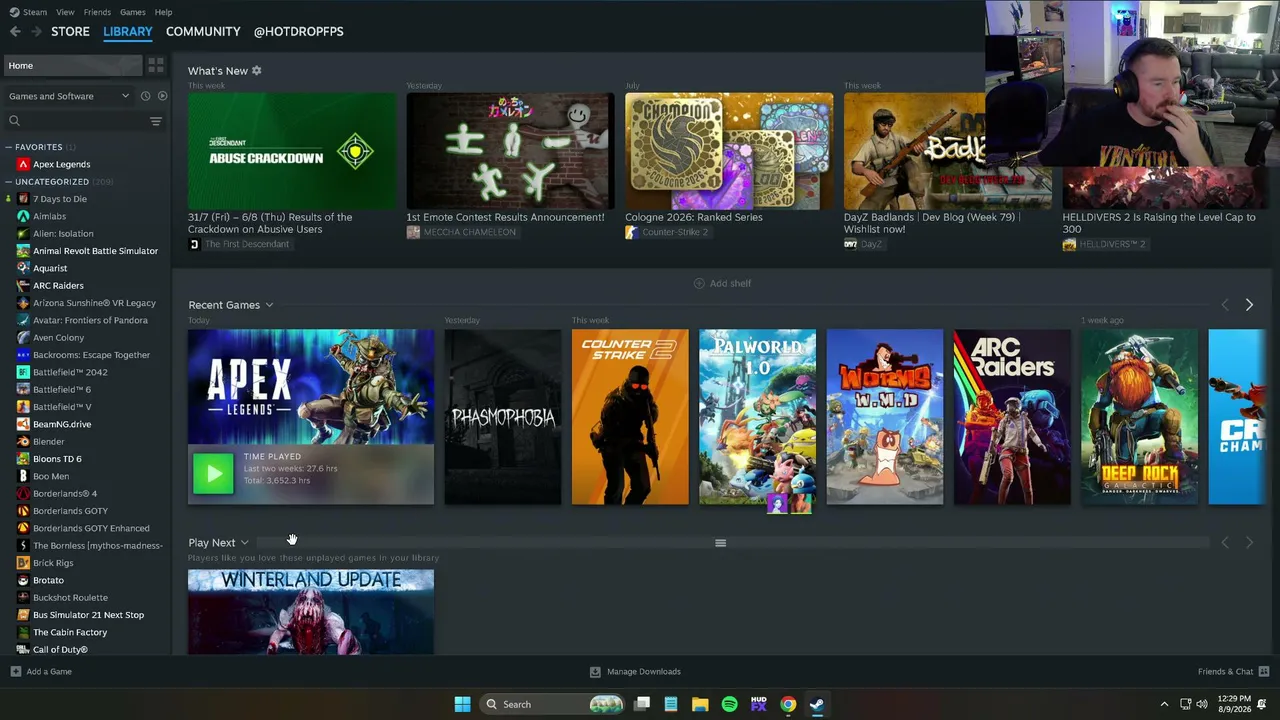Select The Cabin Factory in the list
Image resolution: width=1280 pixels, height=720 pixels.
pyautogui.click(x=70, y=632)
